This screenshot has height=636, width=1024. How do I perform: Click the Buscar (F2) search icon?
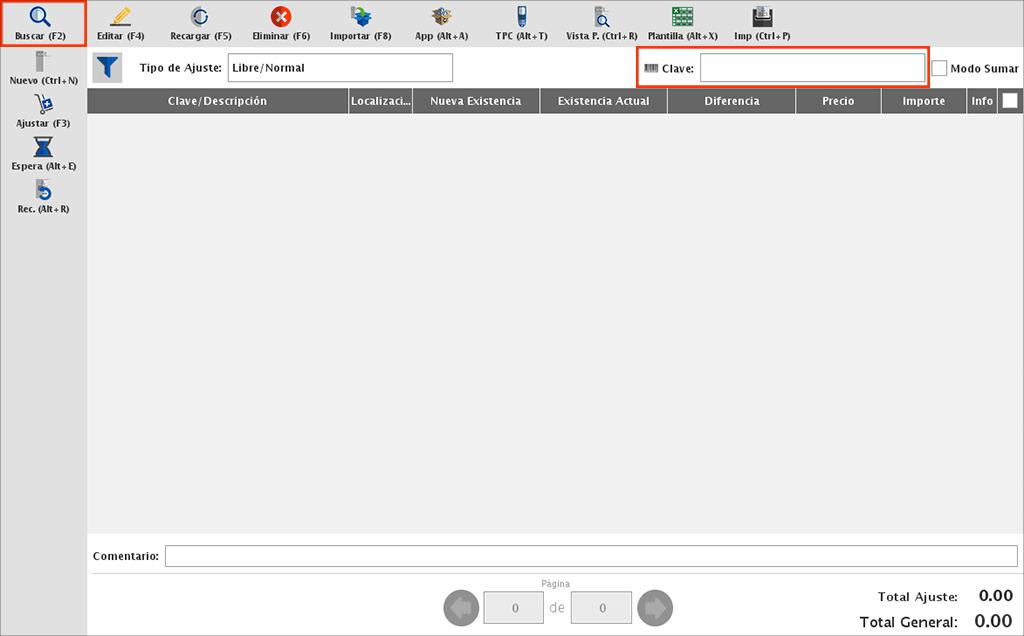41,17
